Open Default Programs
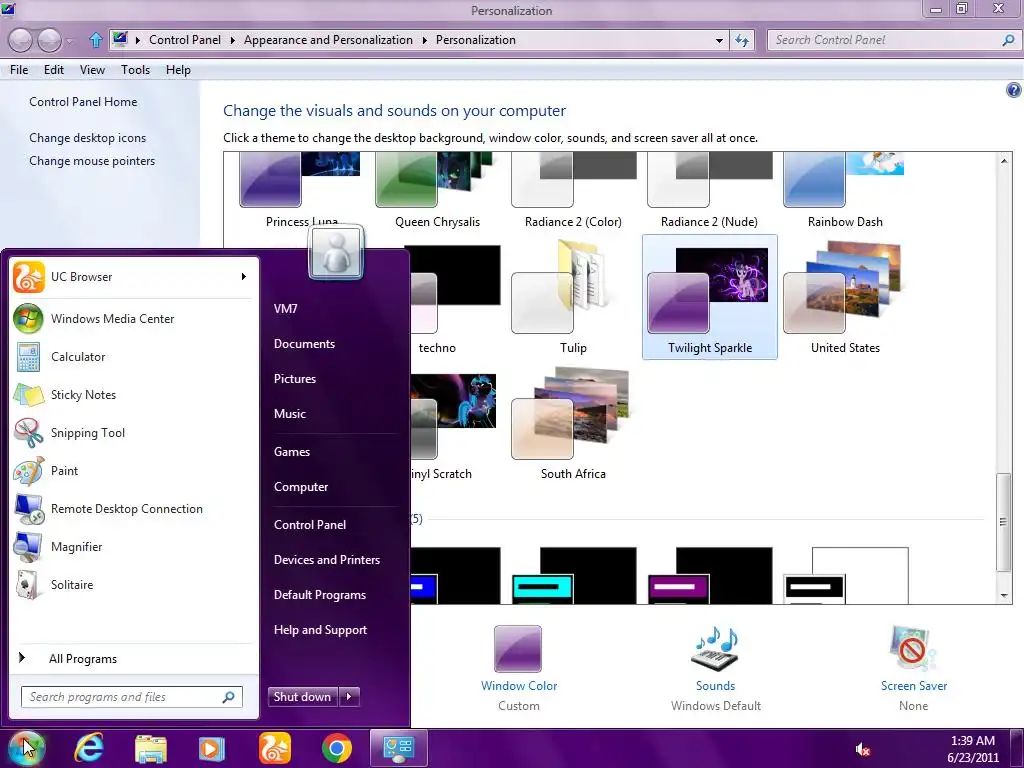 (319, 595)
